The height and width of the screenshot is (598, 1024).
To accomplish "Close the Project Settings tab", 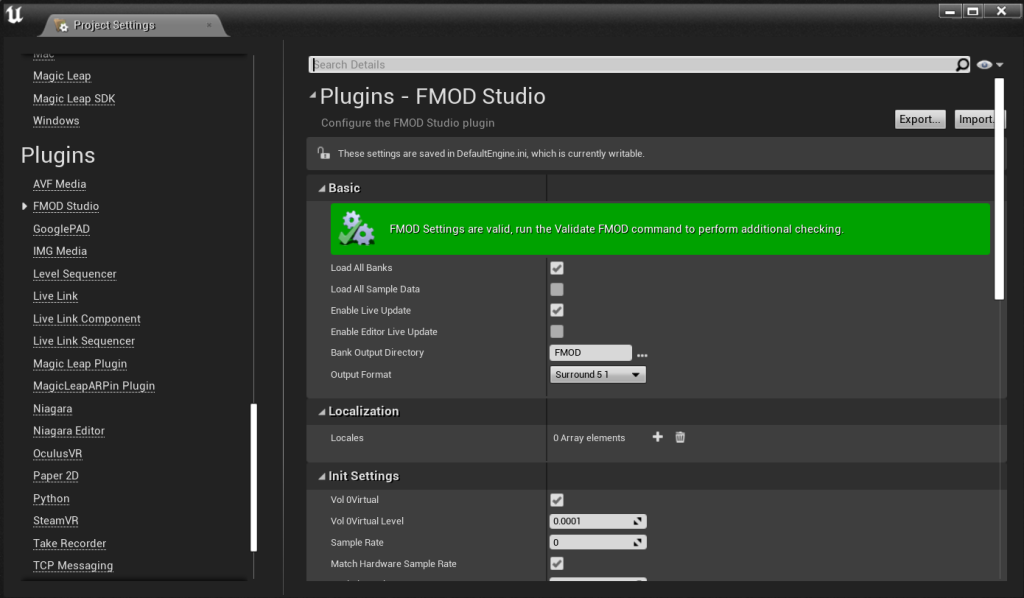I will [209, 25].
